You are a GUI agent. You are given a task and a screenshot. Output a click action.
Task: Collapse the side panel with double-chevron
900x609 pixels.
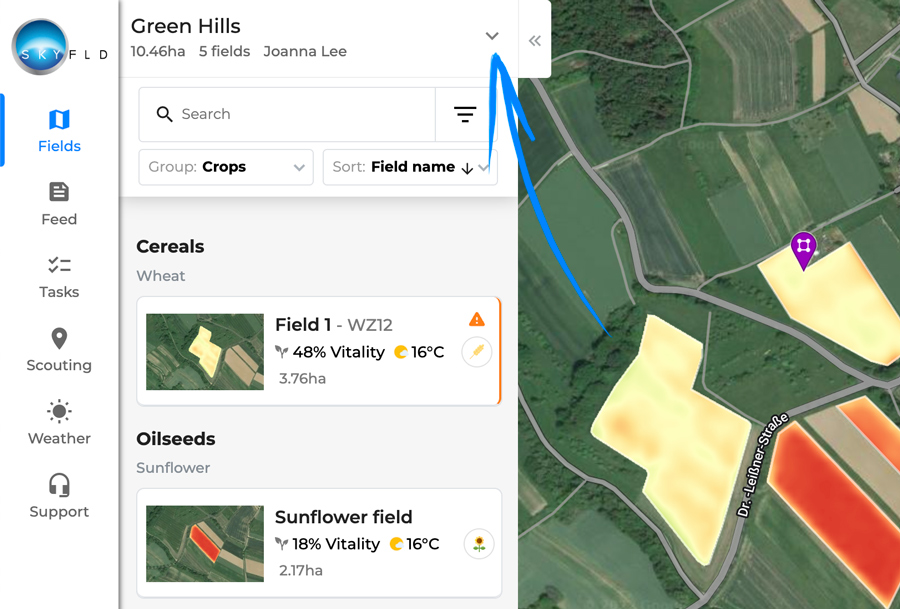534,41
